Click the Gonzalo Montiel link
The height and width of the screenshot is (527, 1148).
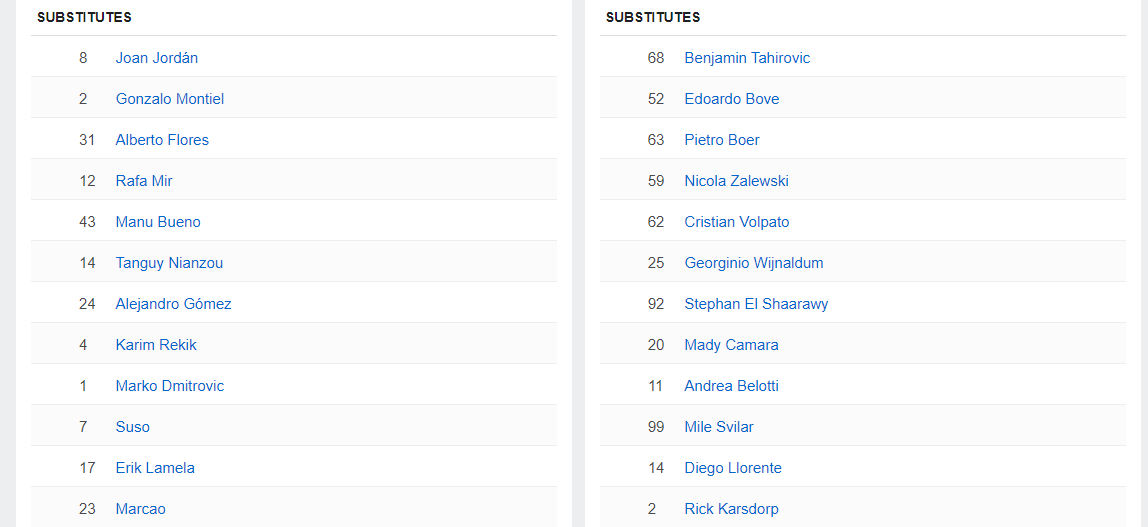pos(169,99)
